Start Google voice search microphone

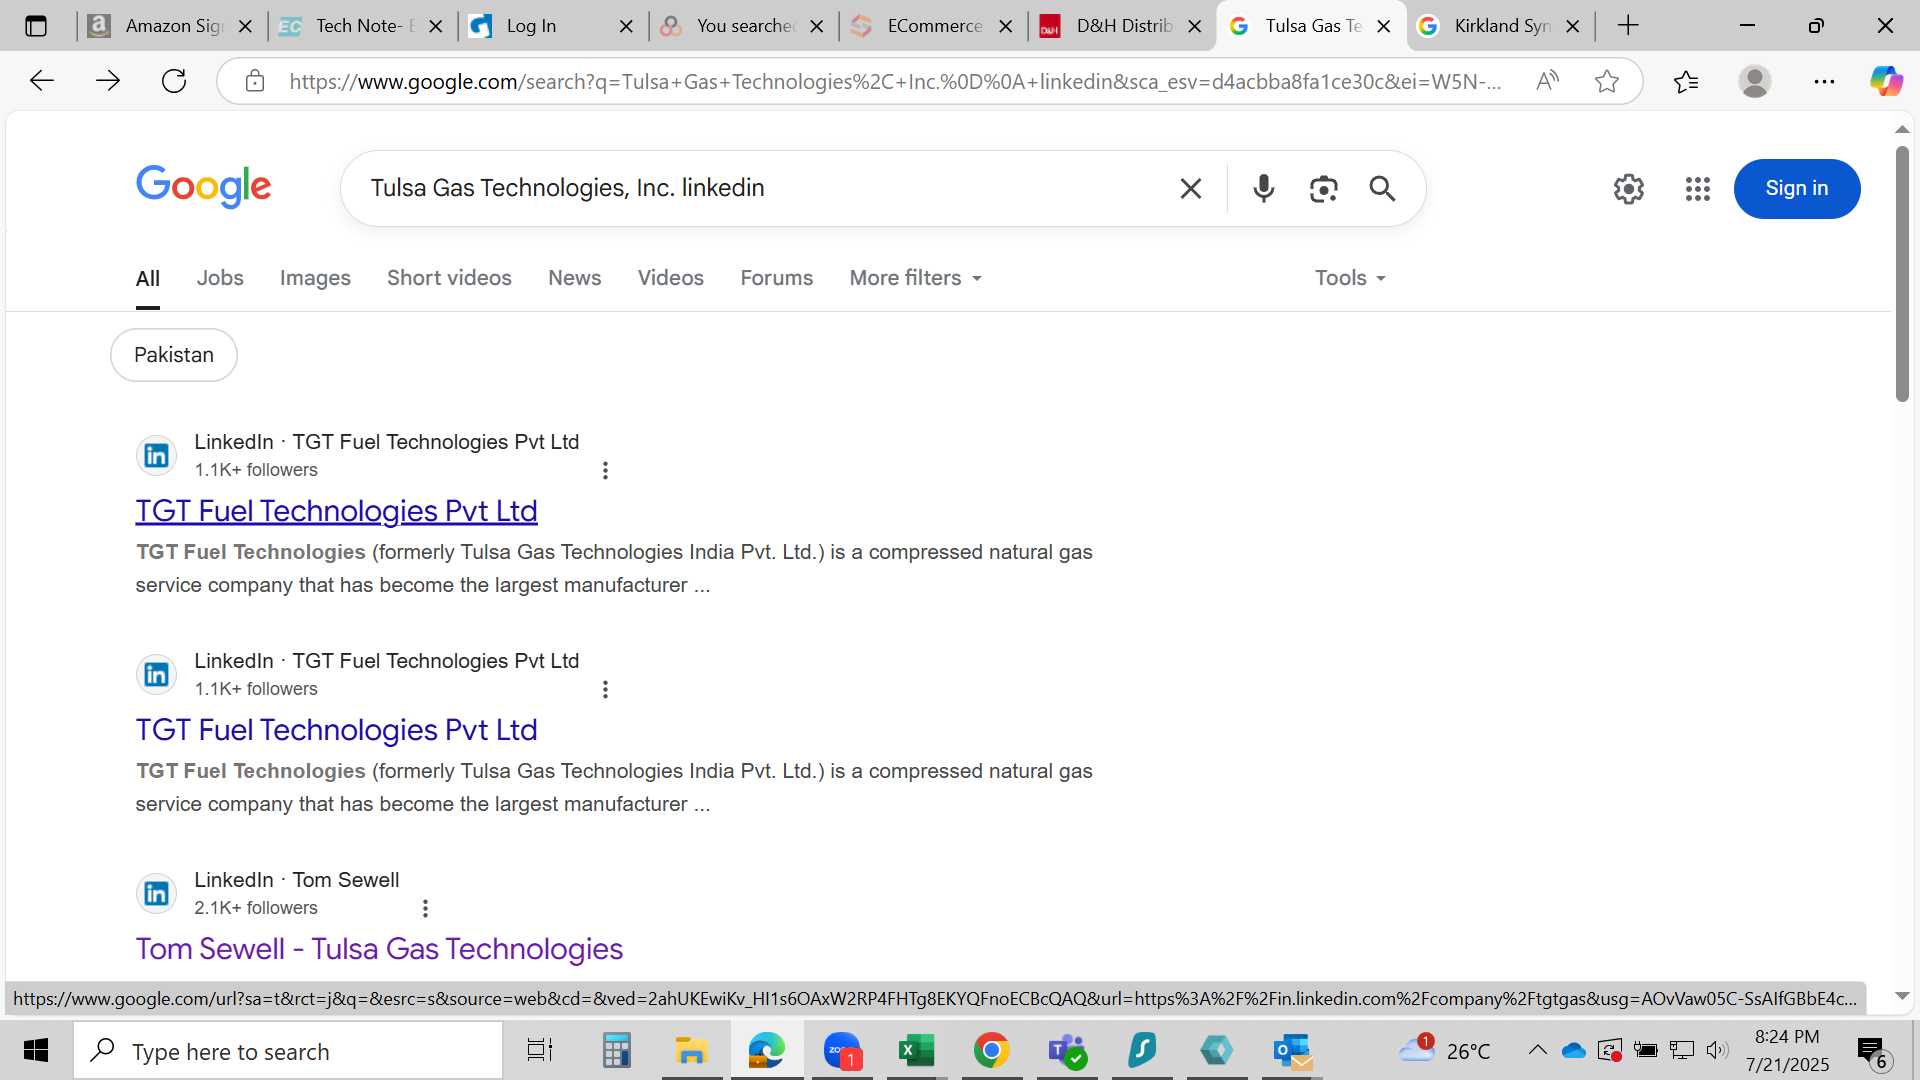click(1264, 188)
